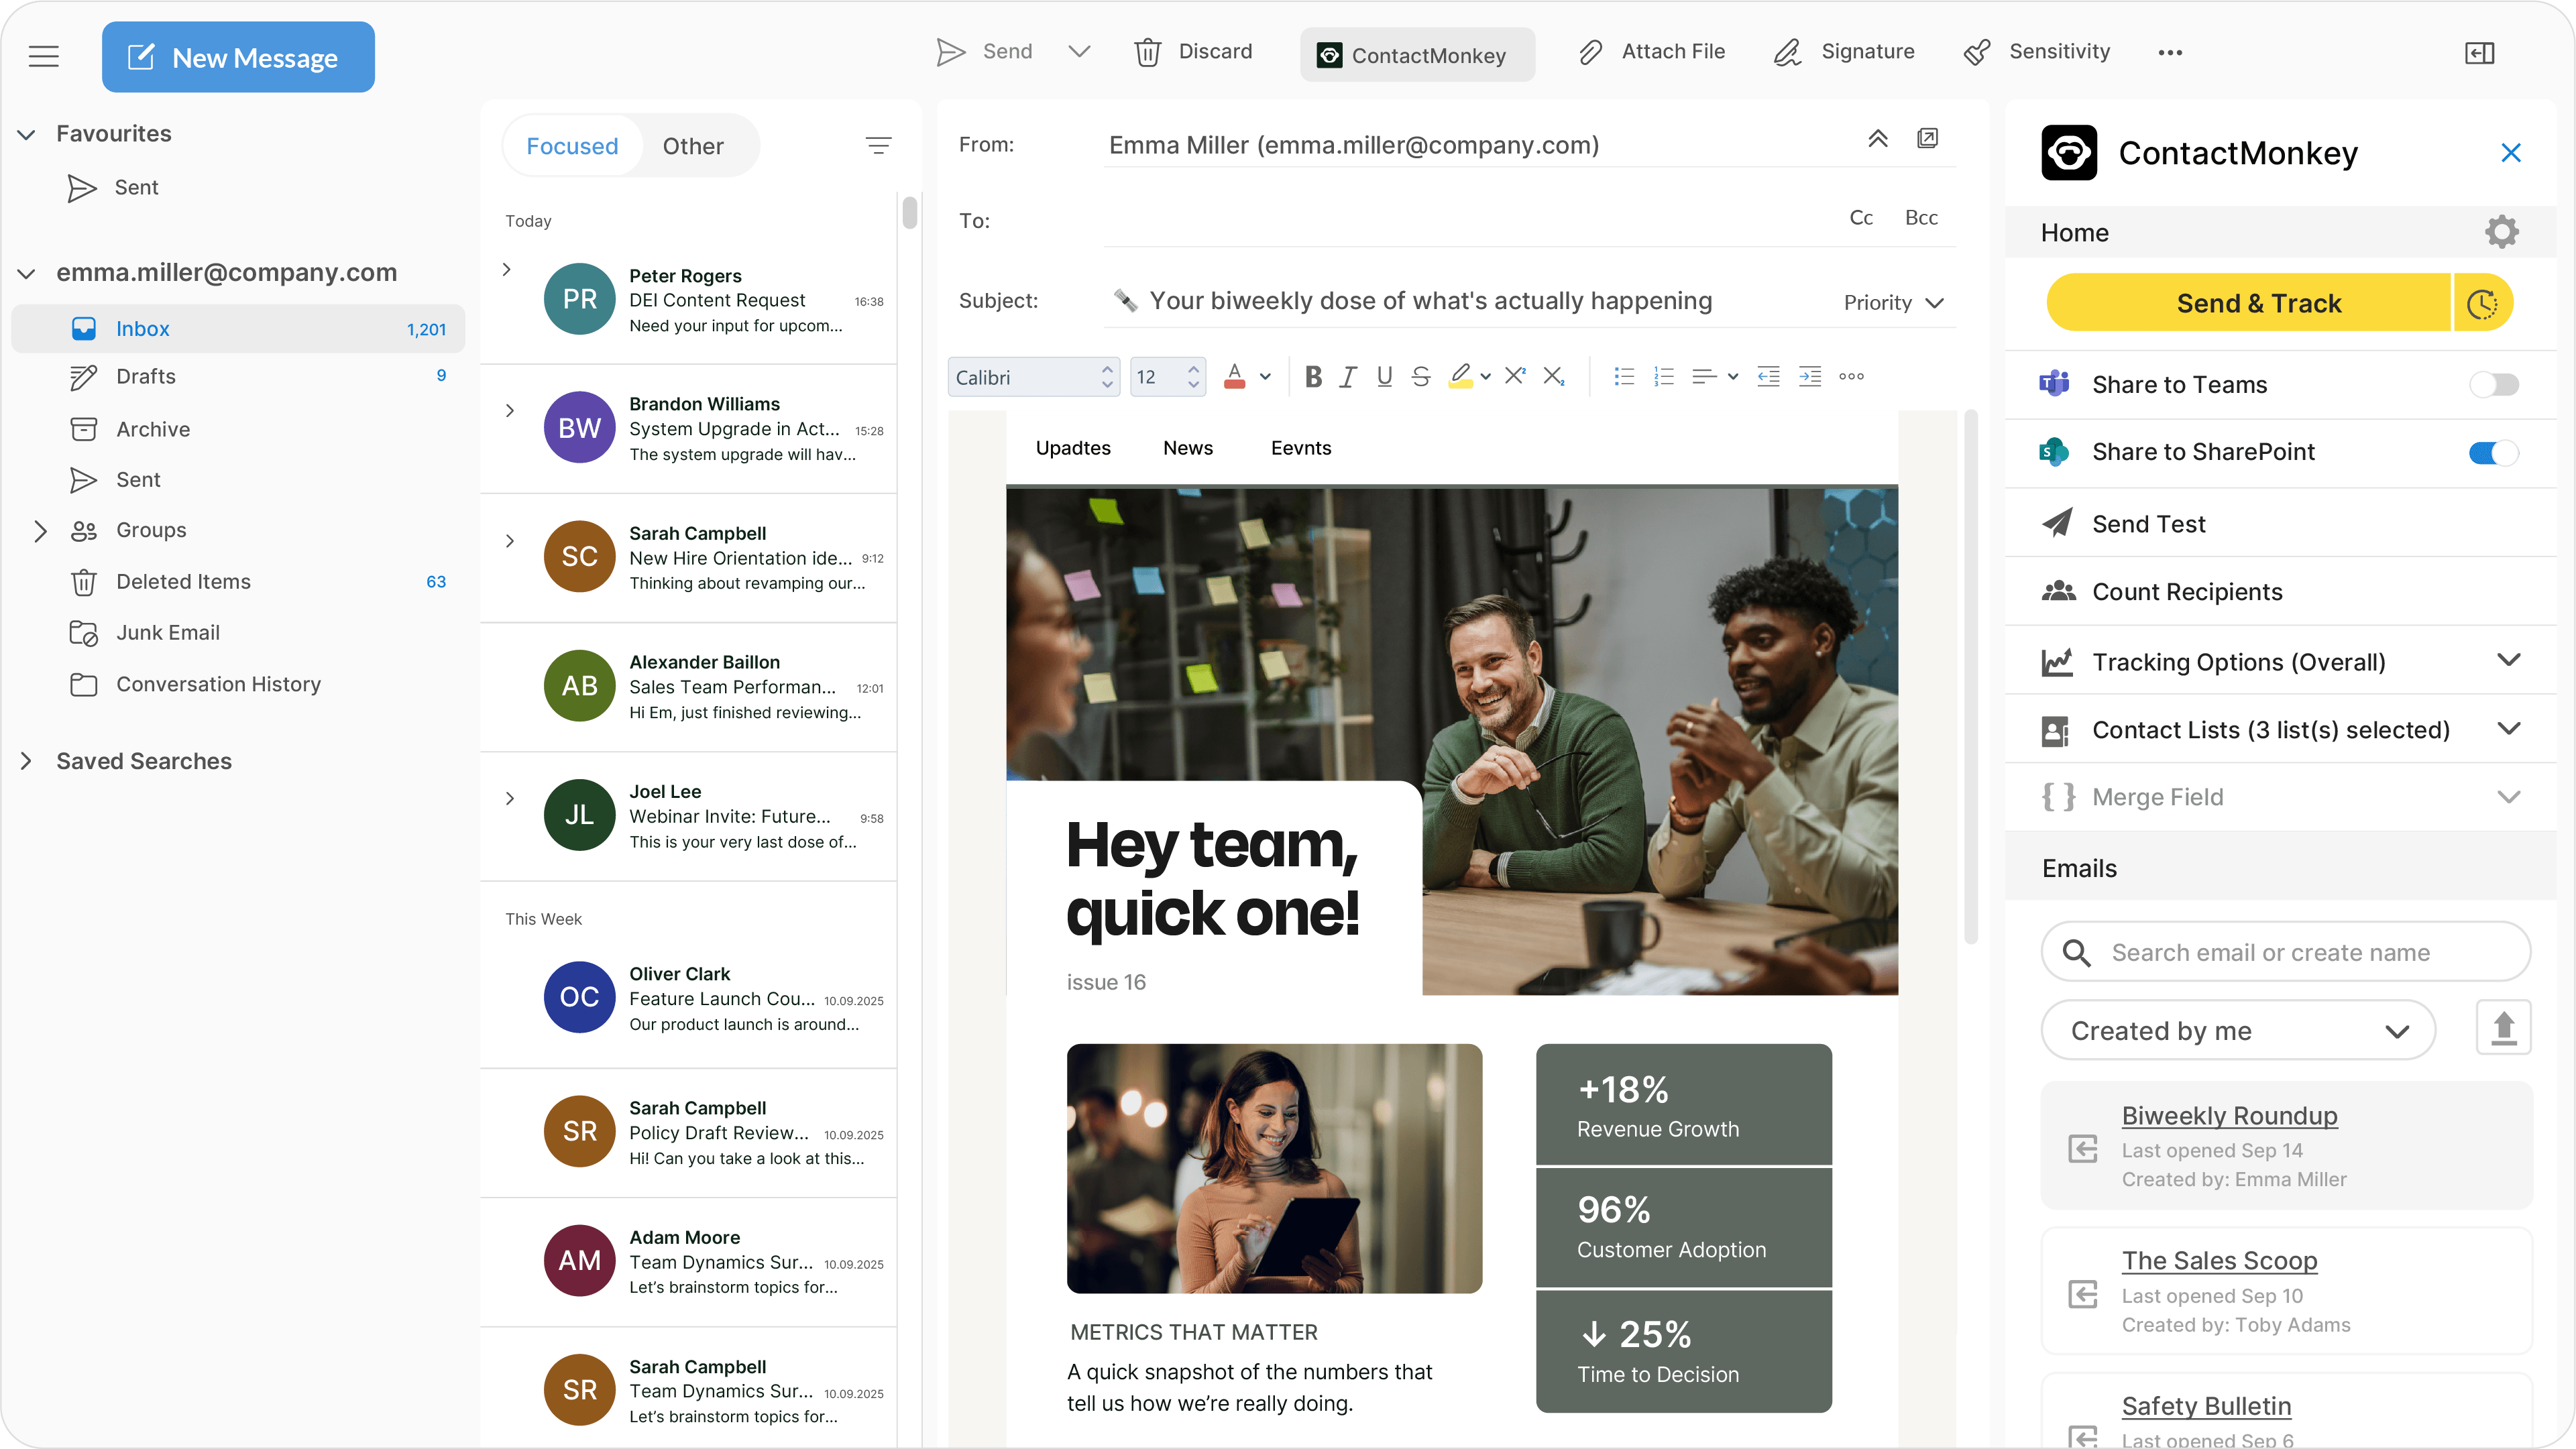Open the Drafts folder
The image size is (2576, 1449).
point(146,377)
